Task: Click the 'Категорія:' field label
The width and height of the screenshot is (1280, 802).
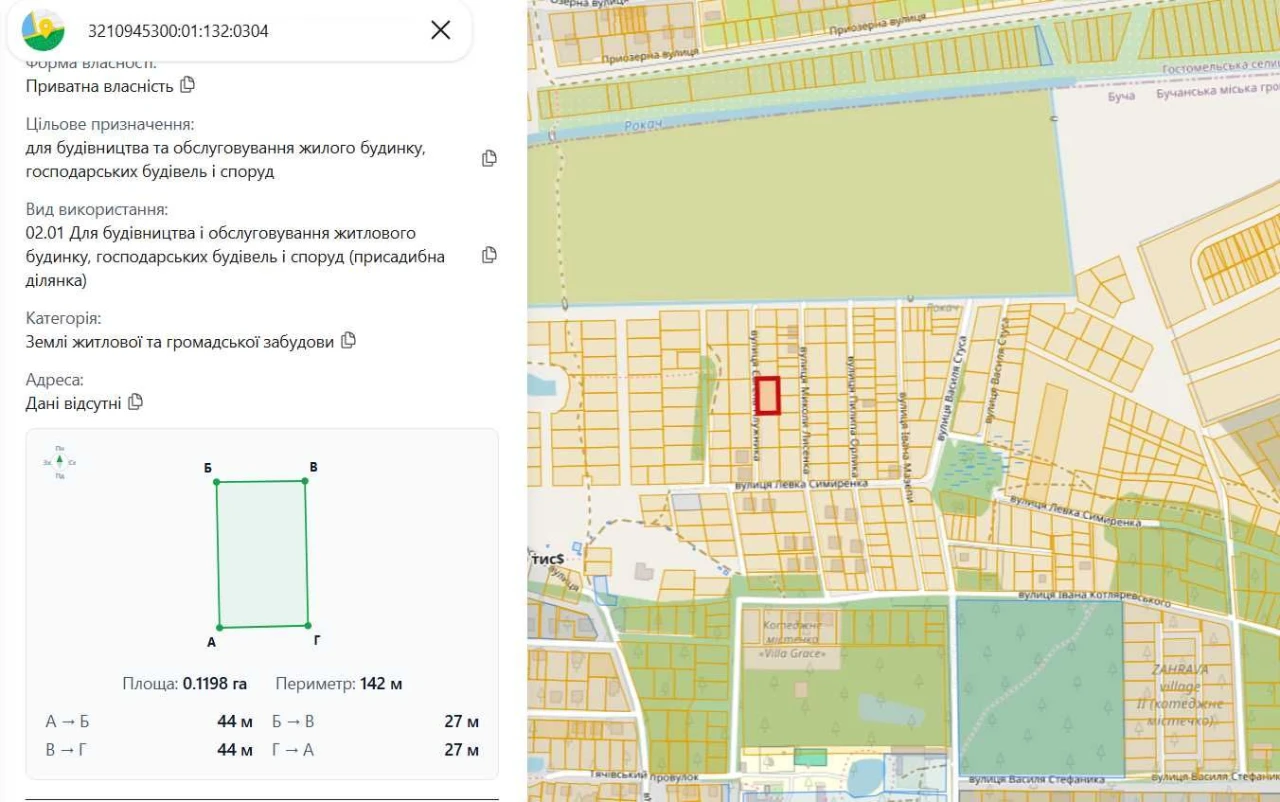Action: (63, 318)
